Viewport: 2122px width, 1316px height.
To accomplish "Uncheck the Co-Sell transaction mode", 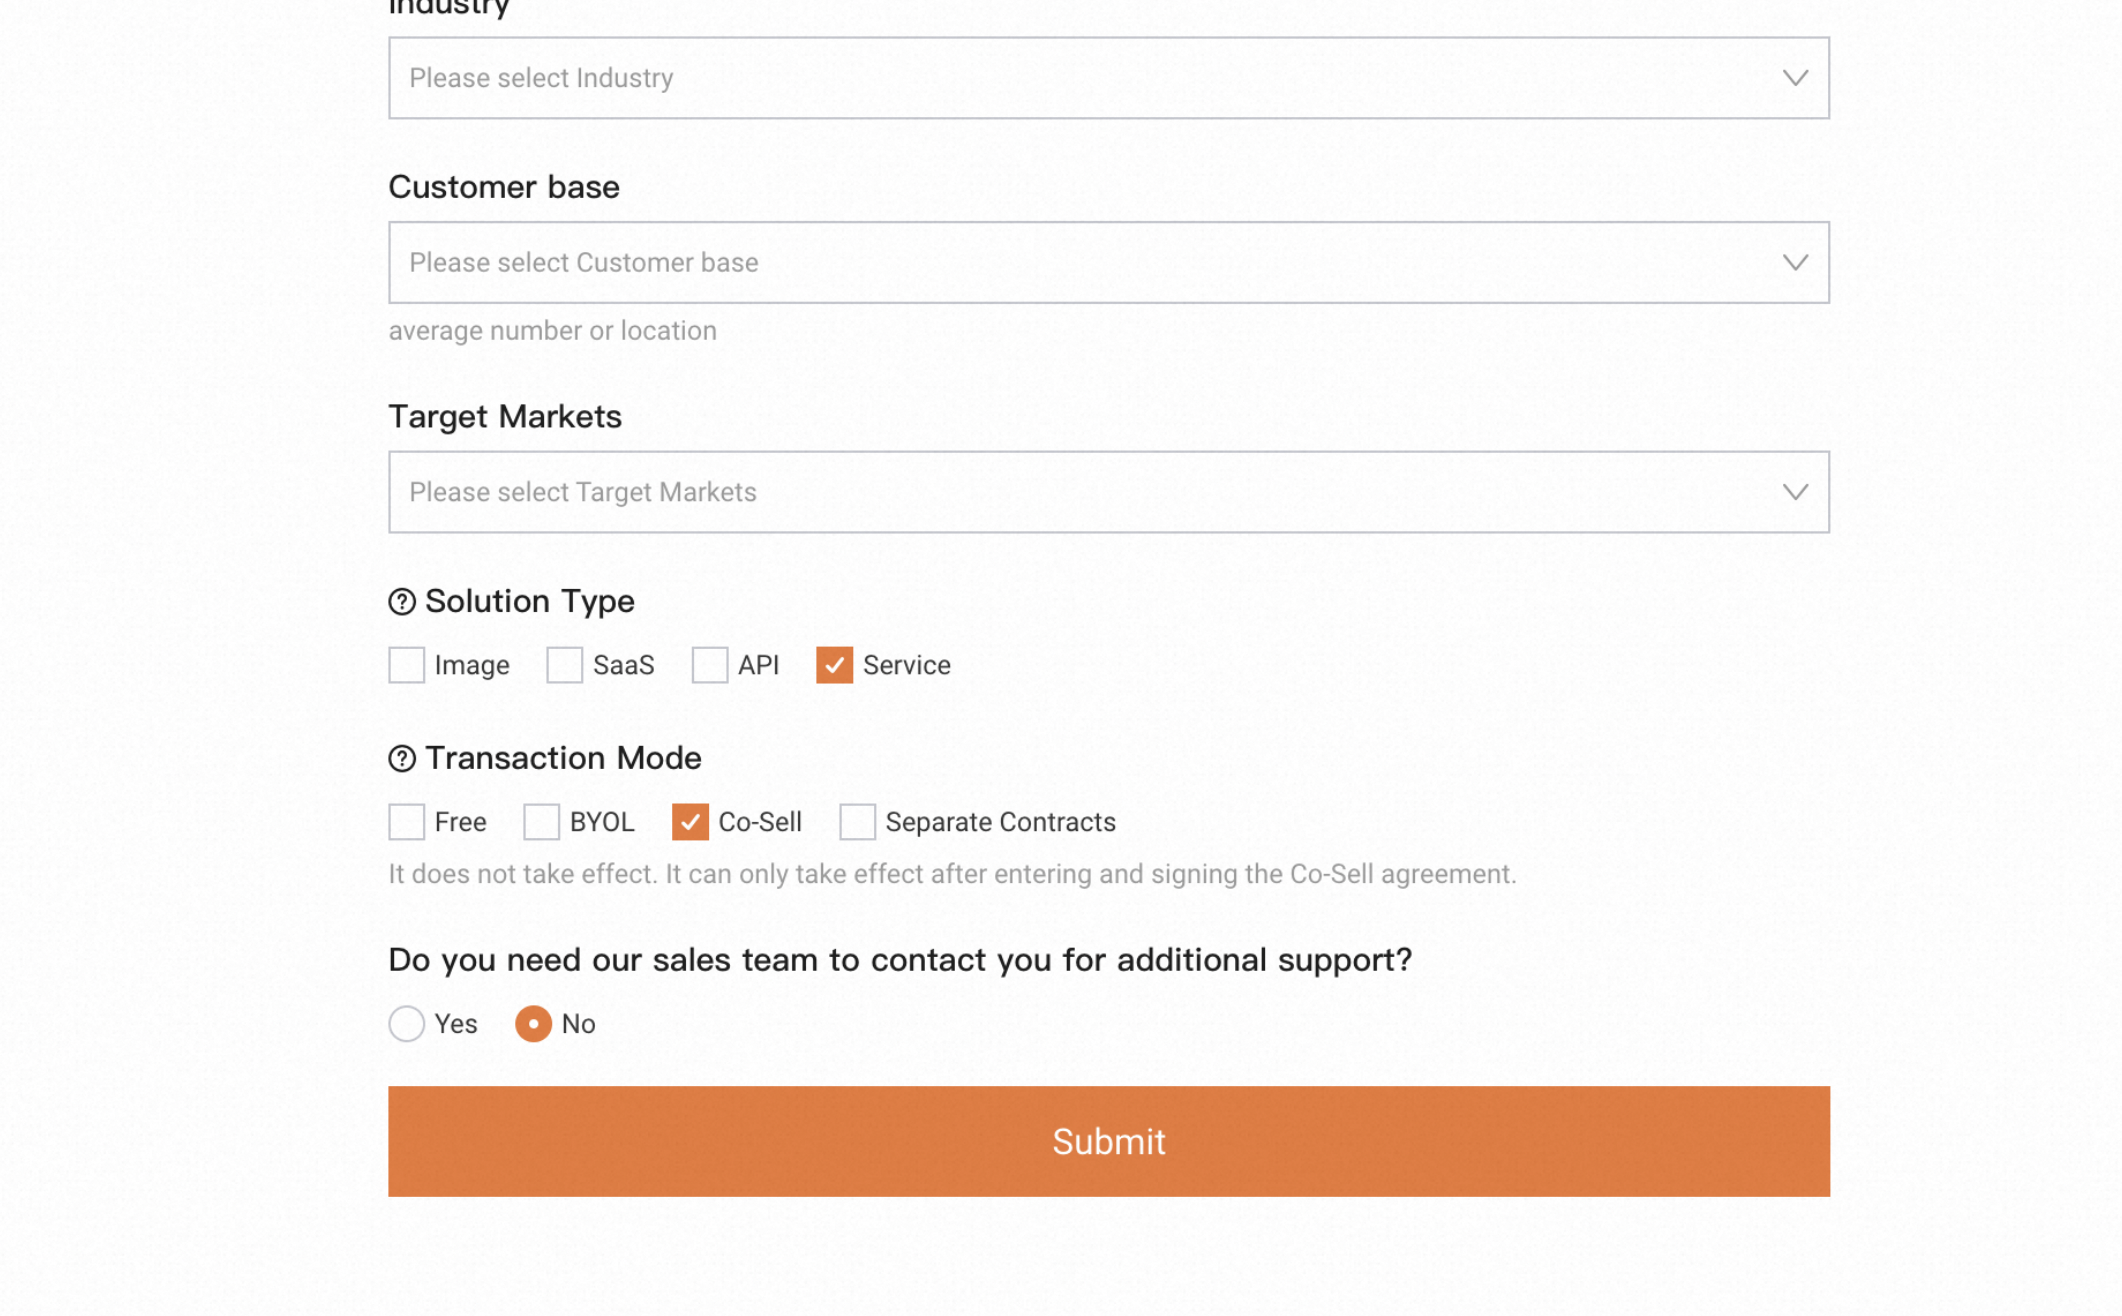I will [x=690, y=822].
